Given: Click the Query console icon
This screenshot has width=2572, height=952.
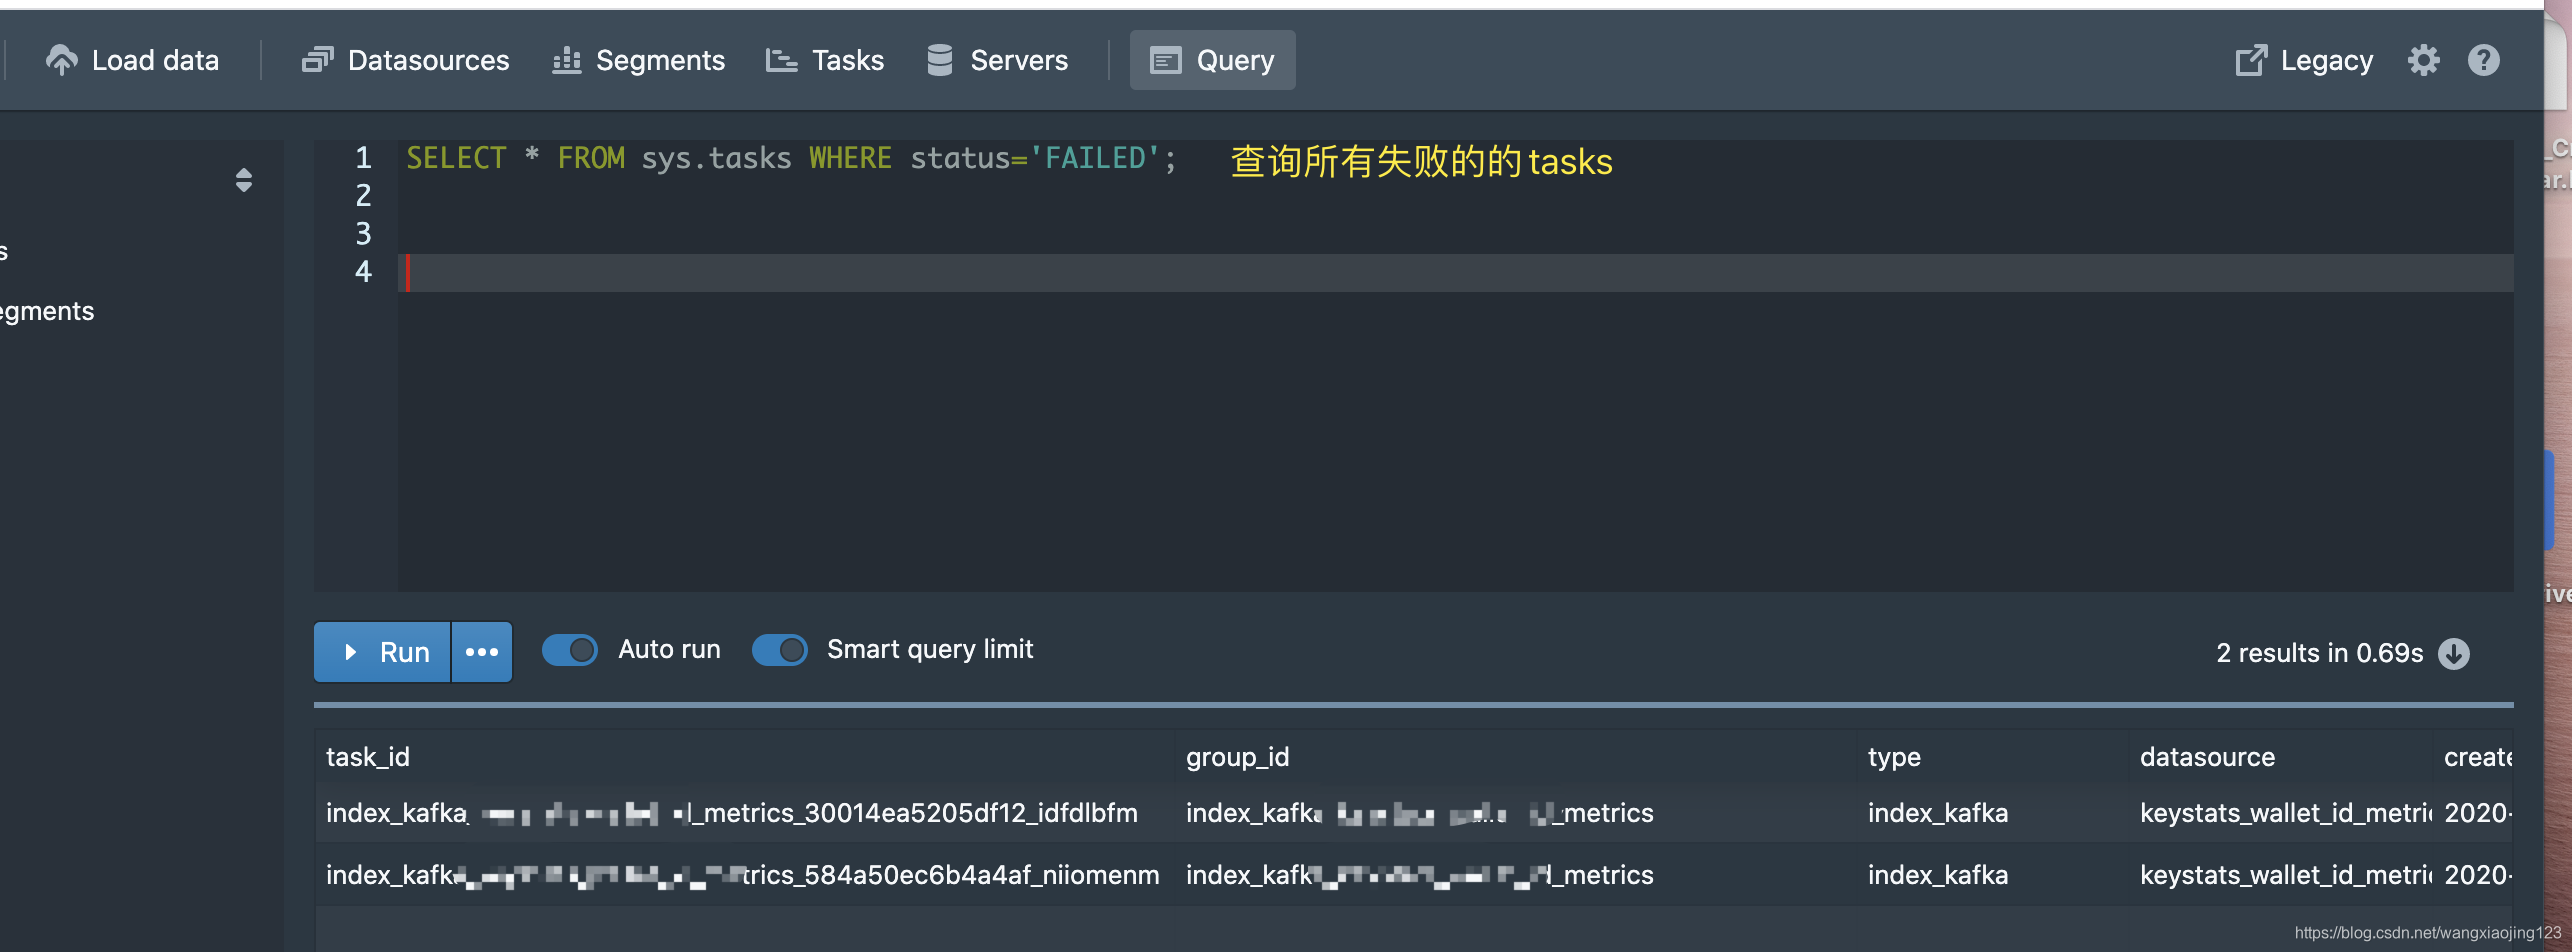Looking at the screenshot, I should click(1165, 61).
